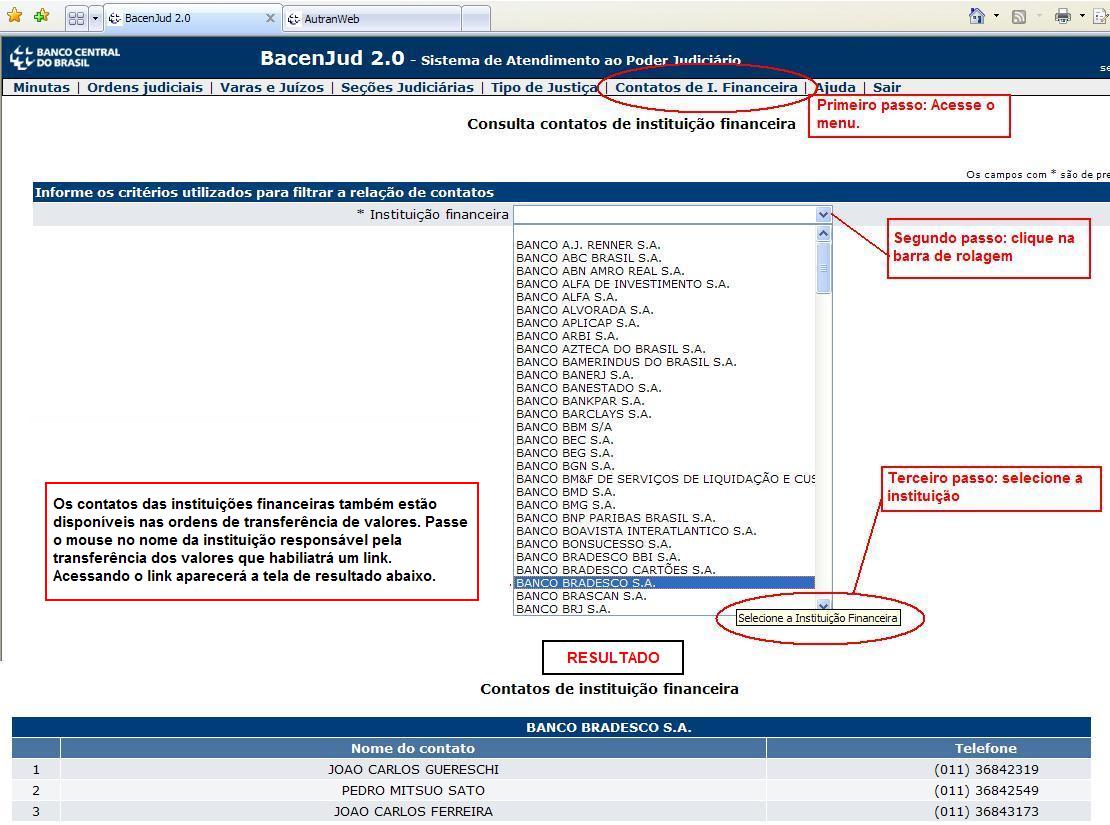Select BANCO A.J. RENNER S.A.
The image size is (1110, 825).
coord(665,245)
